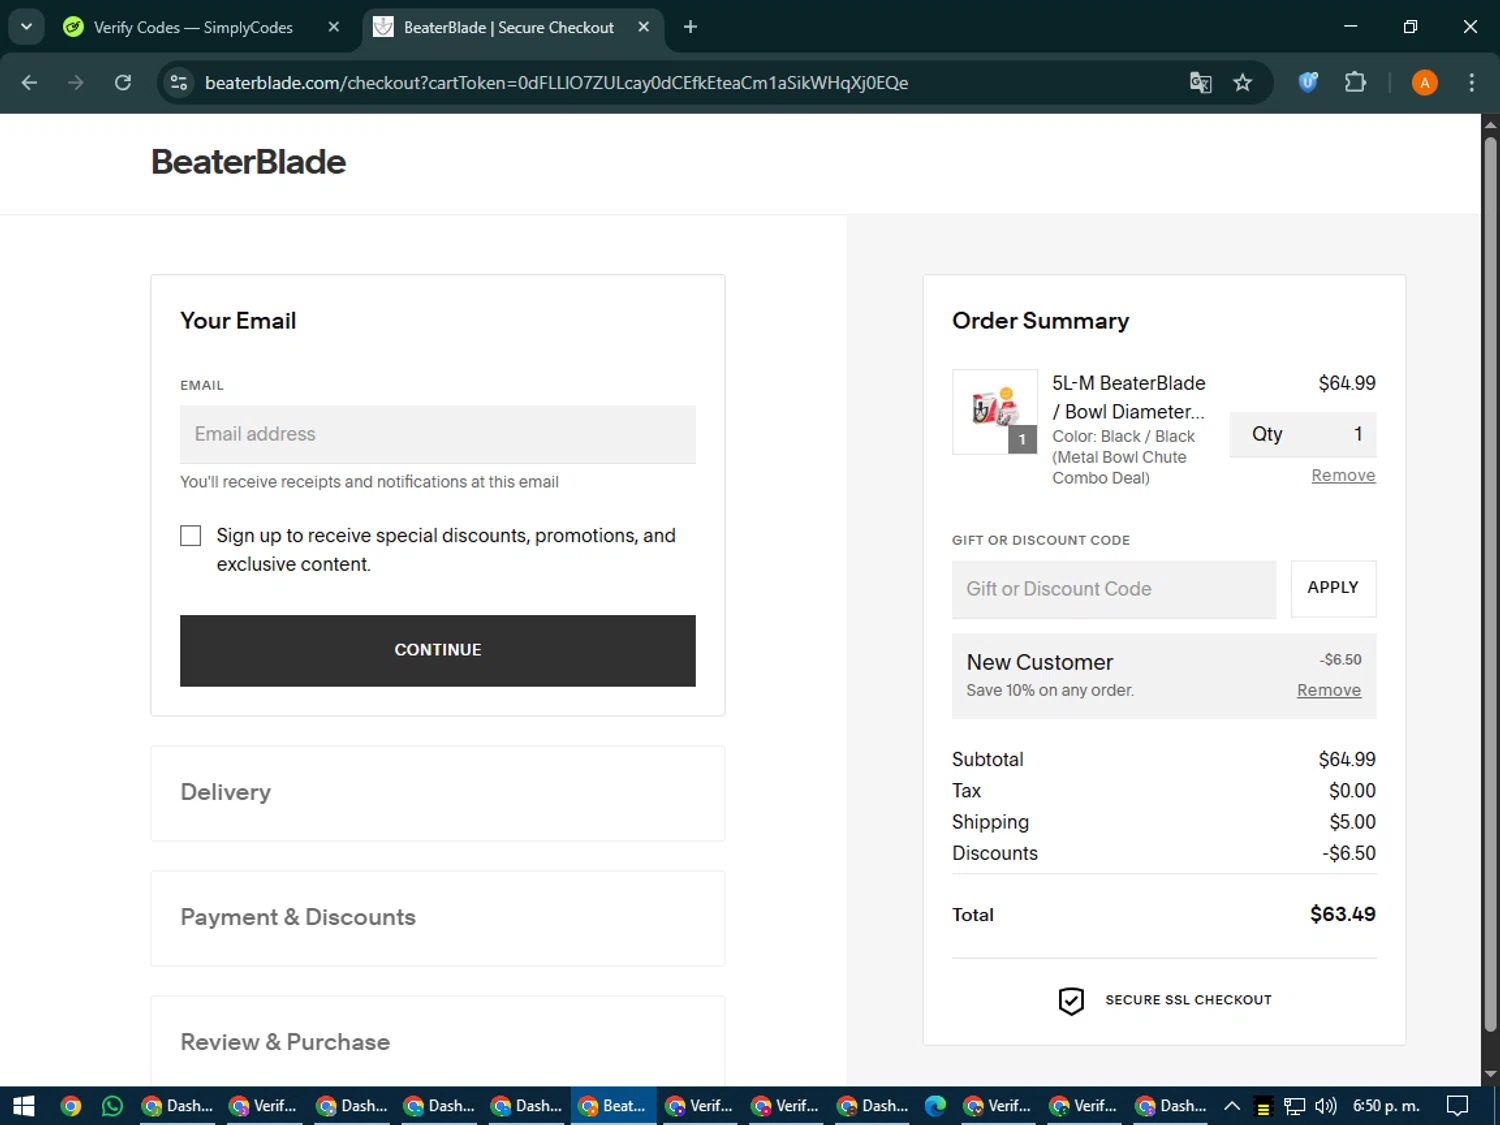Expand the Delivery section
The width and height of the screenshot is (1500, 1125).
(x=438, y=793)
